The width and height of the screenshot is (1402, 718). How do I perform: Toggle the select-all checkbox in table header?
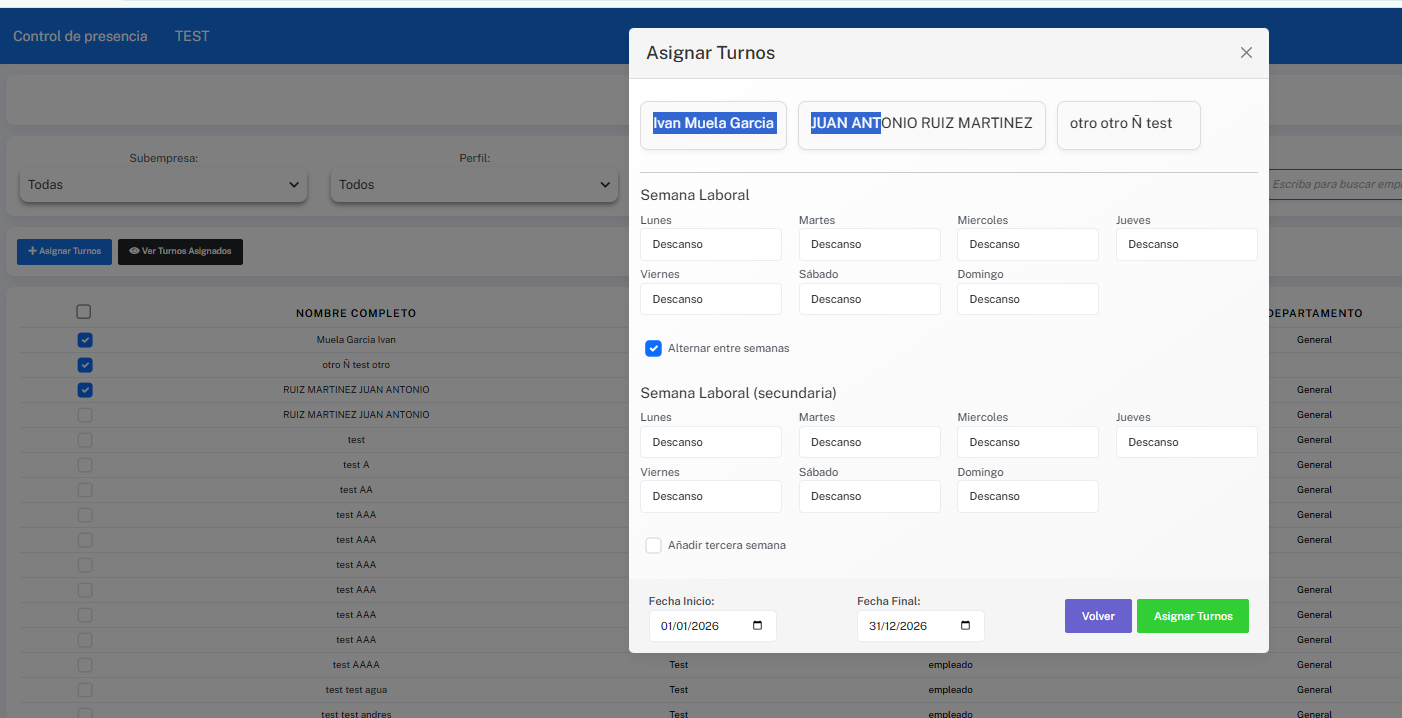pyautogui.click(x=84, y=312)
